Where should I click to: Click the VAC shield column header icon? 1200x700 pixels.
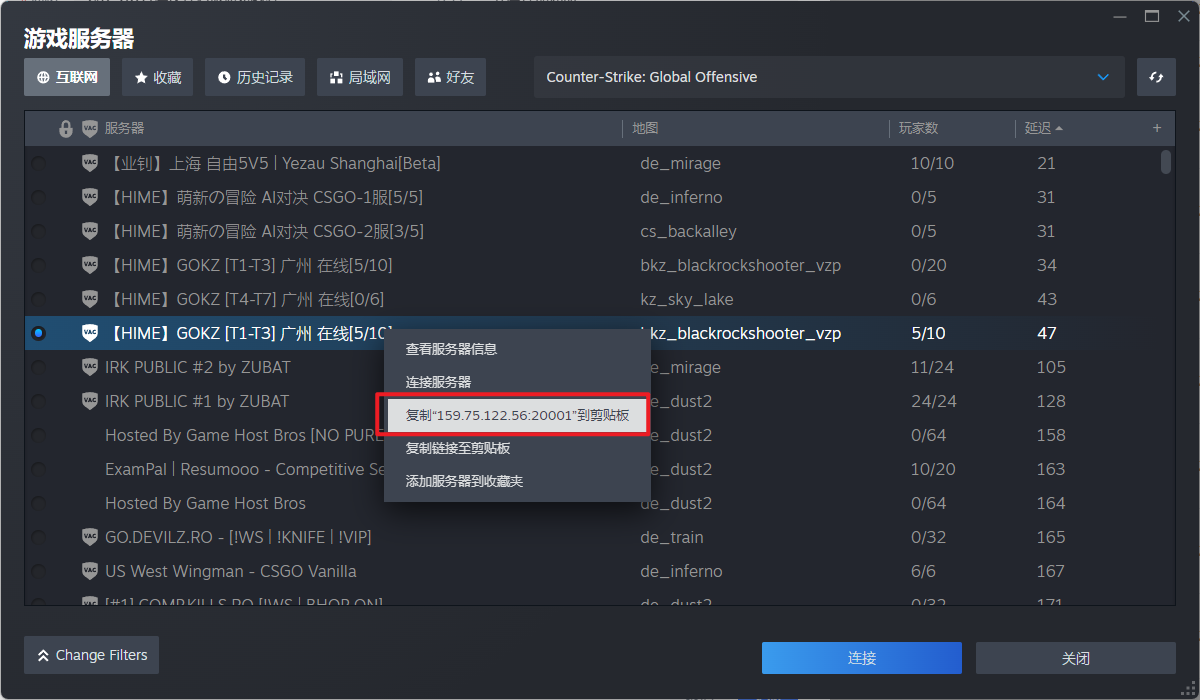pos(90,129)
